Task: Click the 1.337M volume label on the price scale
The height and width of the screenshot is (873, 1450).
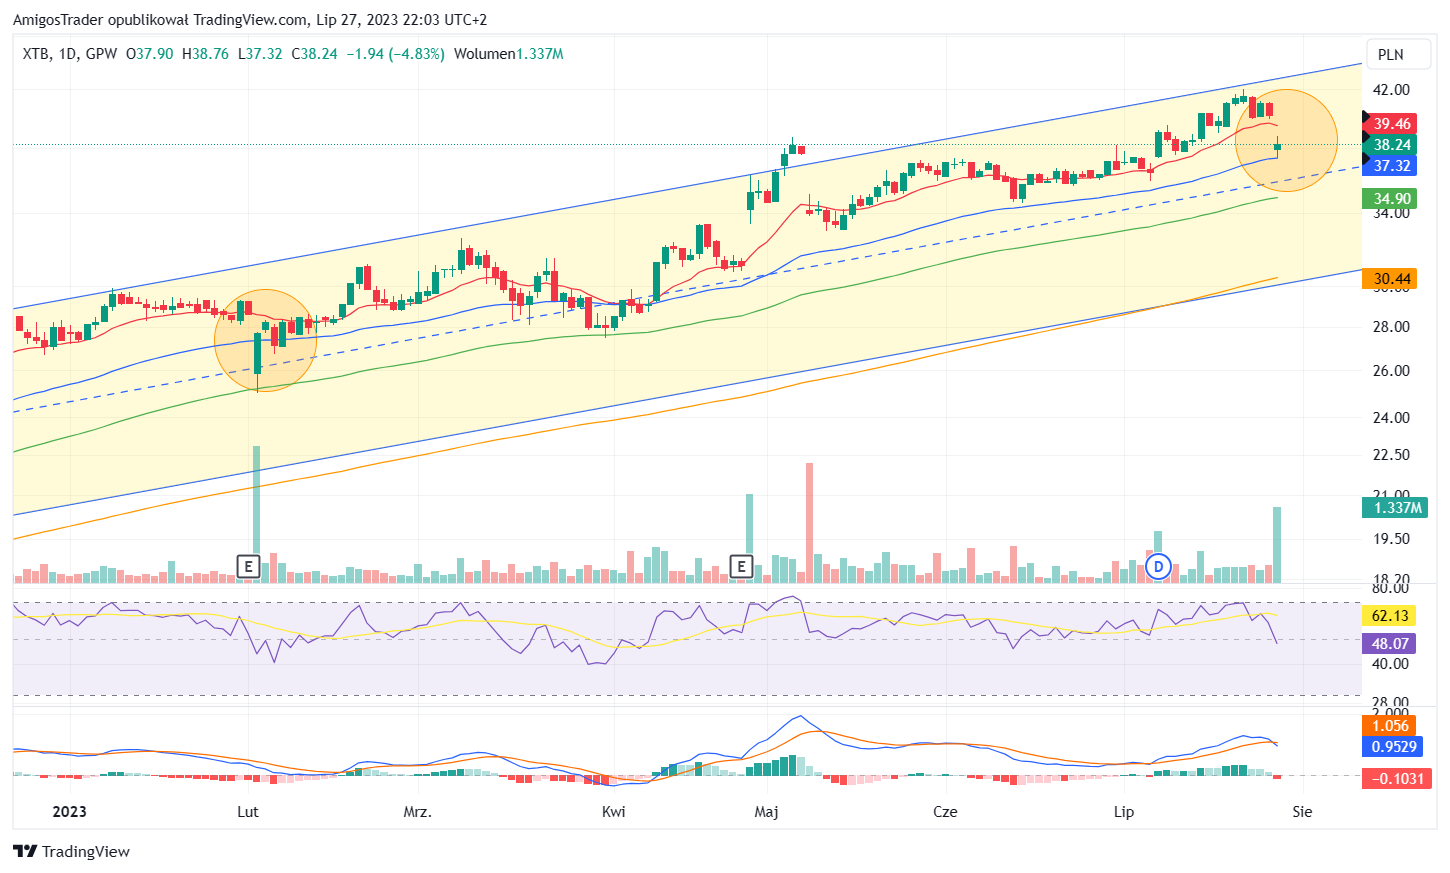Action: pos(1397,508)
